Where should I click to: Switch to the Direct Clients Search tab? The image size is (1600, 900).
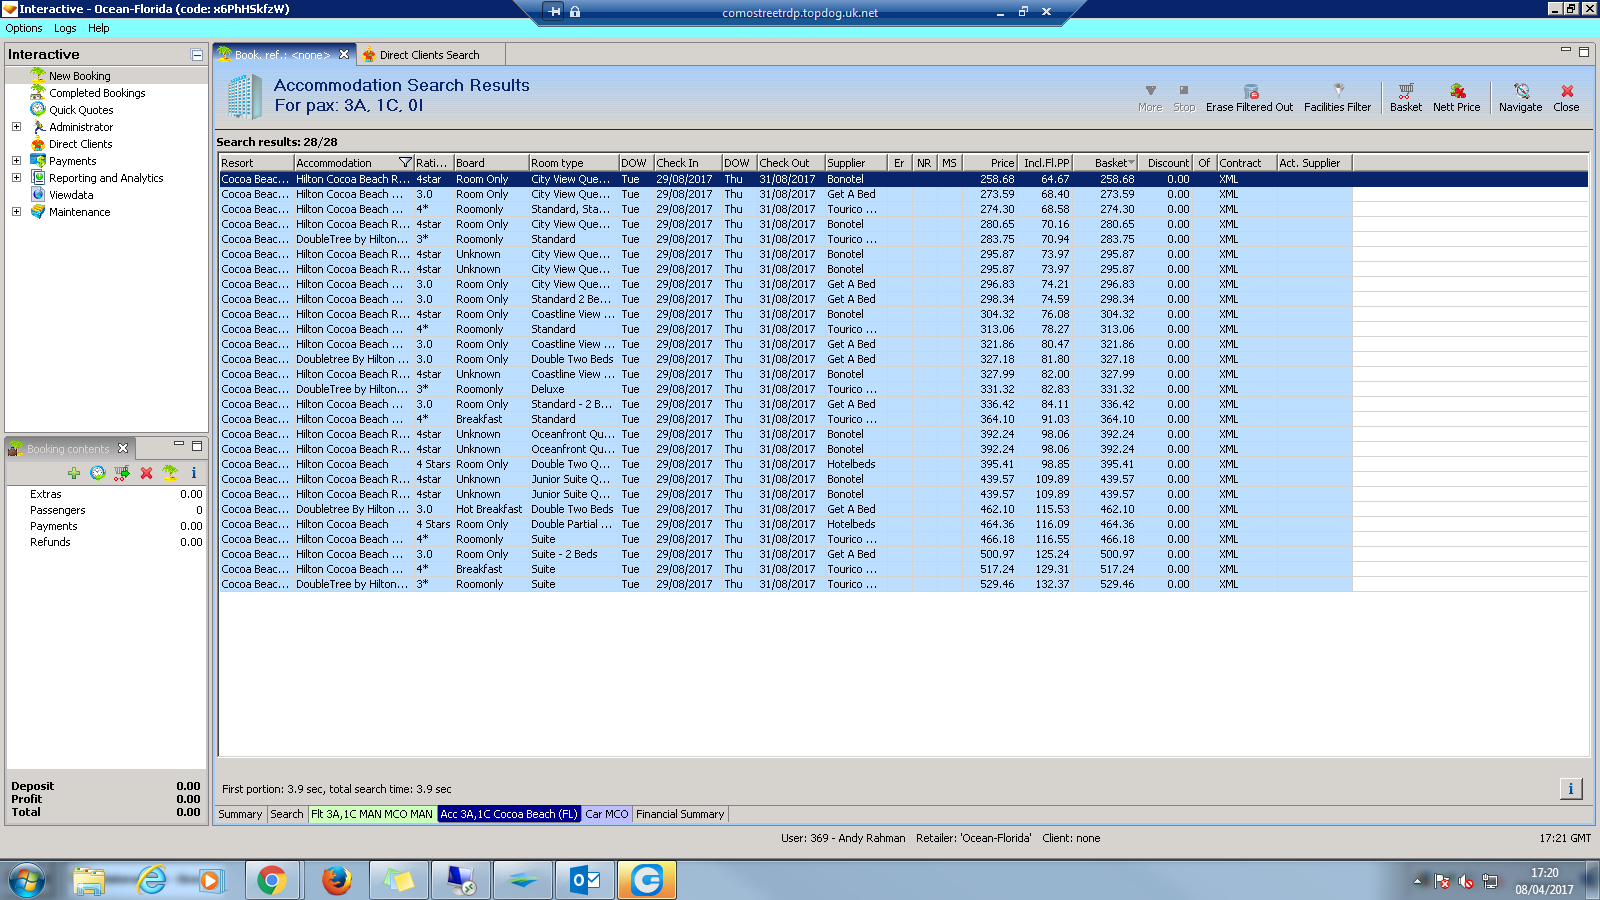click(x=429, y=55)
